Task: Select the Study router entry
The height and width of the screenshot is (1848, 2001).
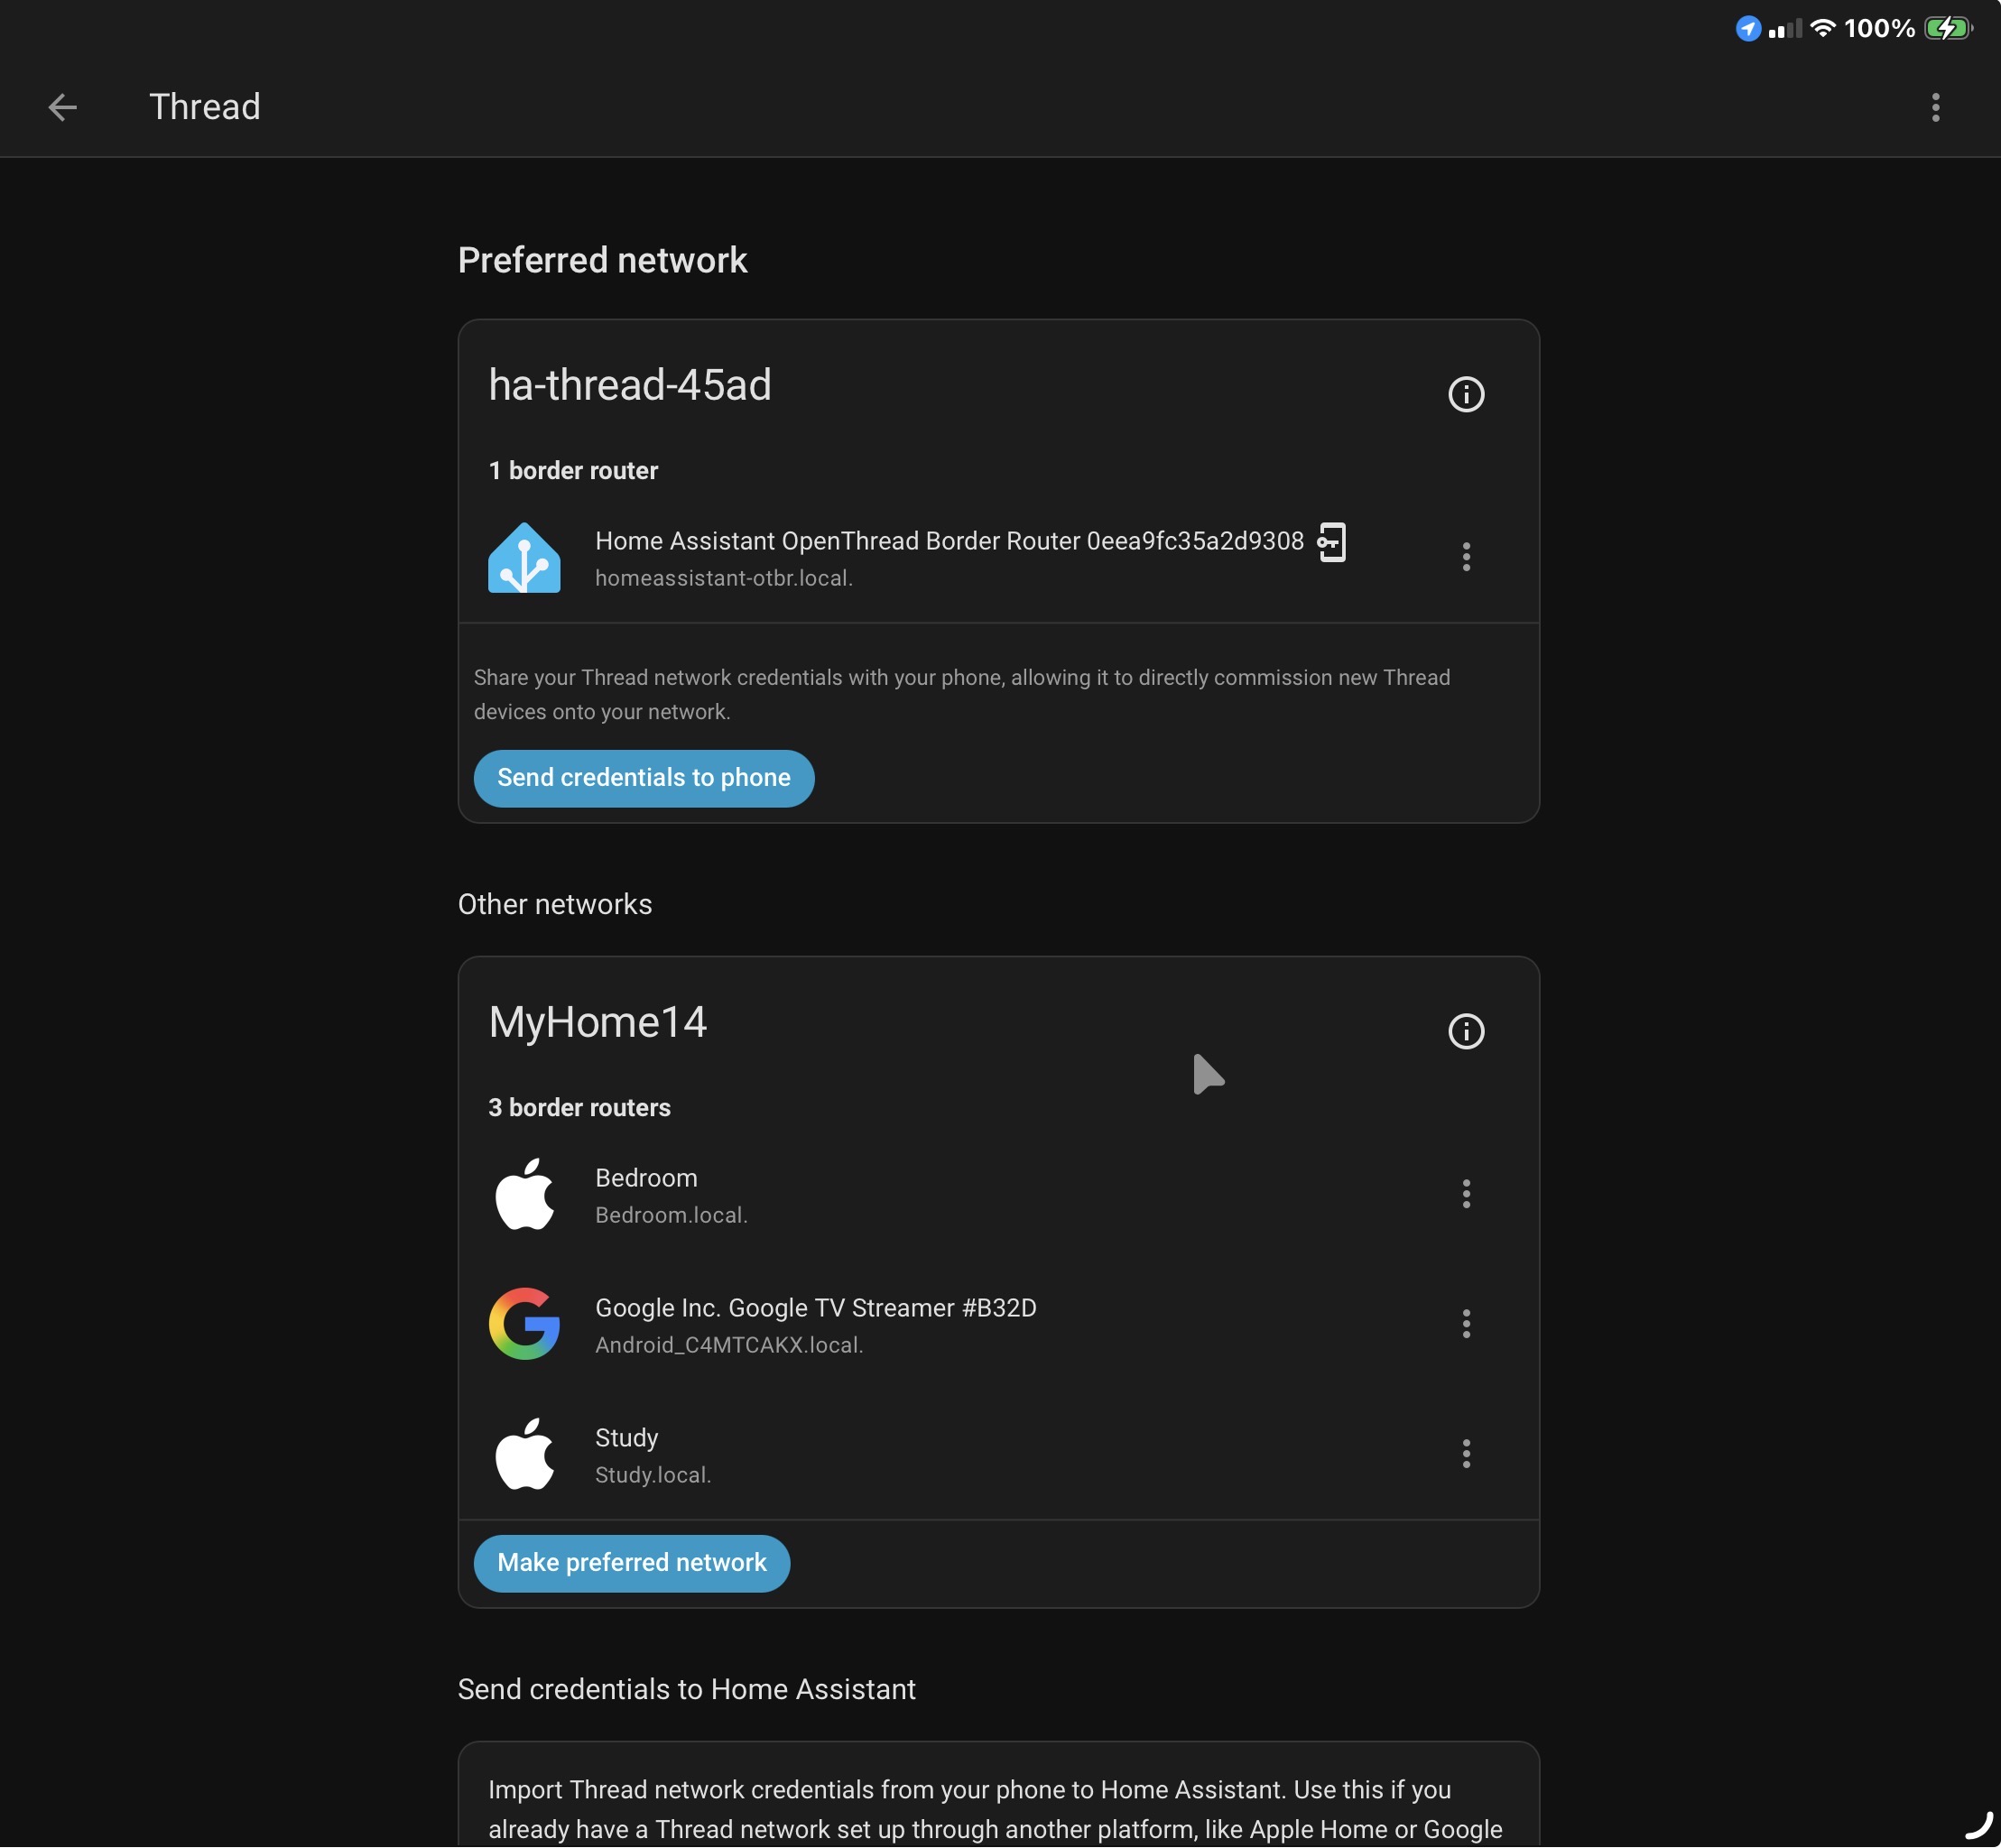Action: pyautogui.click(x=999, y=1454)
